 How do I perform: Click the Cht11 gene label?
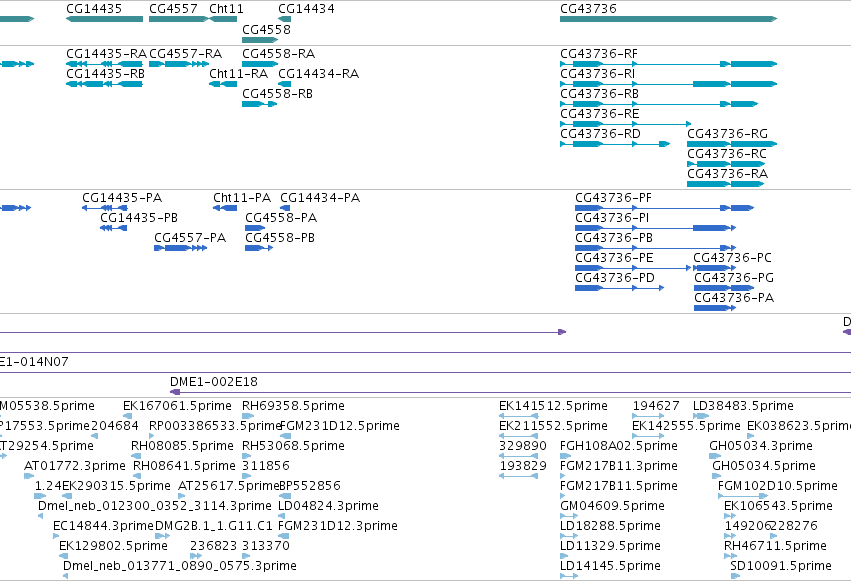226,9
